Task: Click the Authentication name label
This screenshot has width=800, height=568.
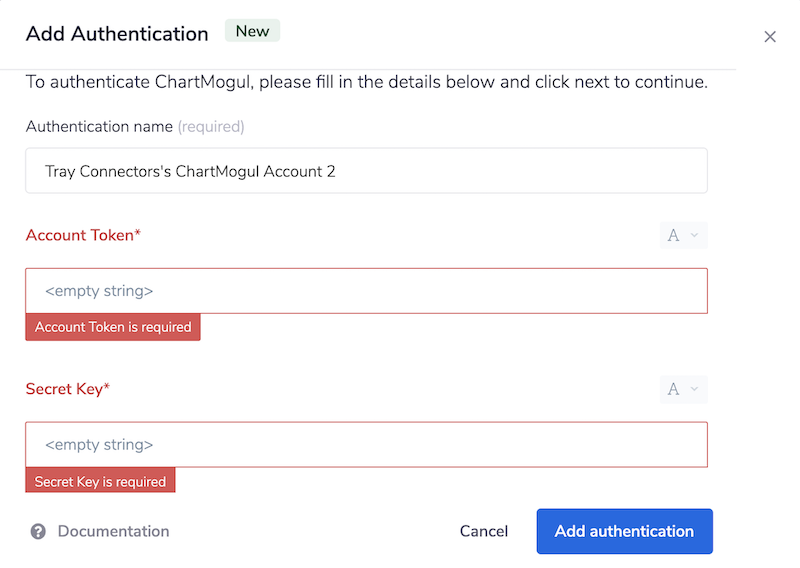Action: point(99,127)
